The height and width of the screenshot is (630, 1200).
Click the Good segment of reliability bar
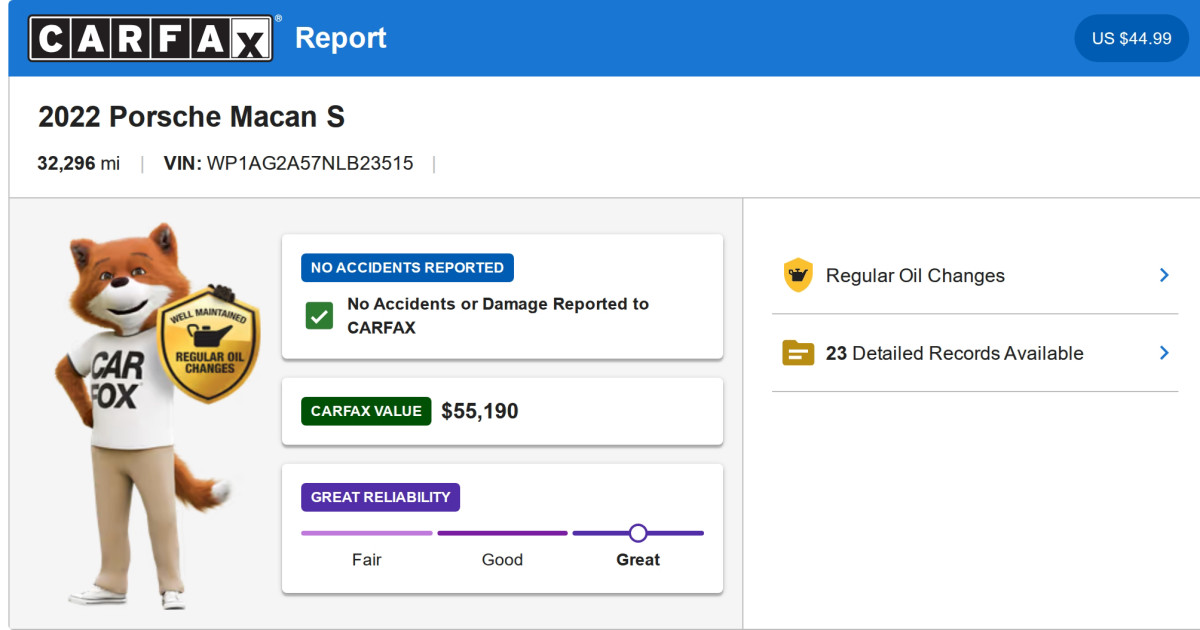(502, 533)
